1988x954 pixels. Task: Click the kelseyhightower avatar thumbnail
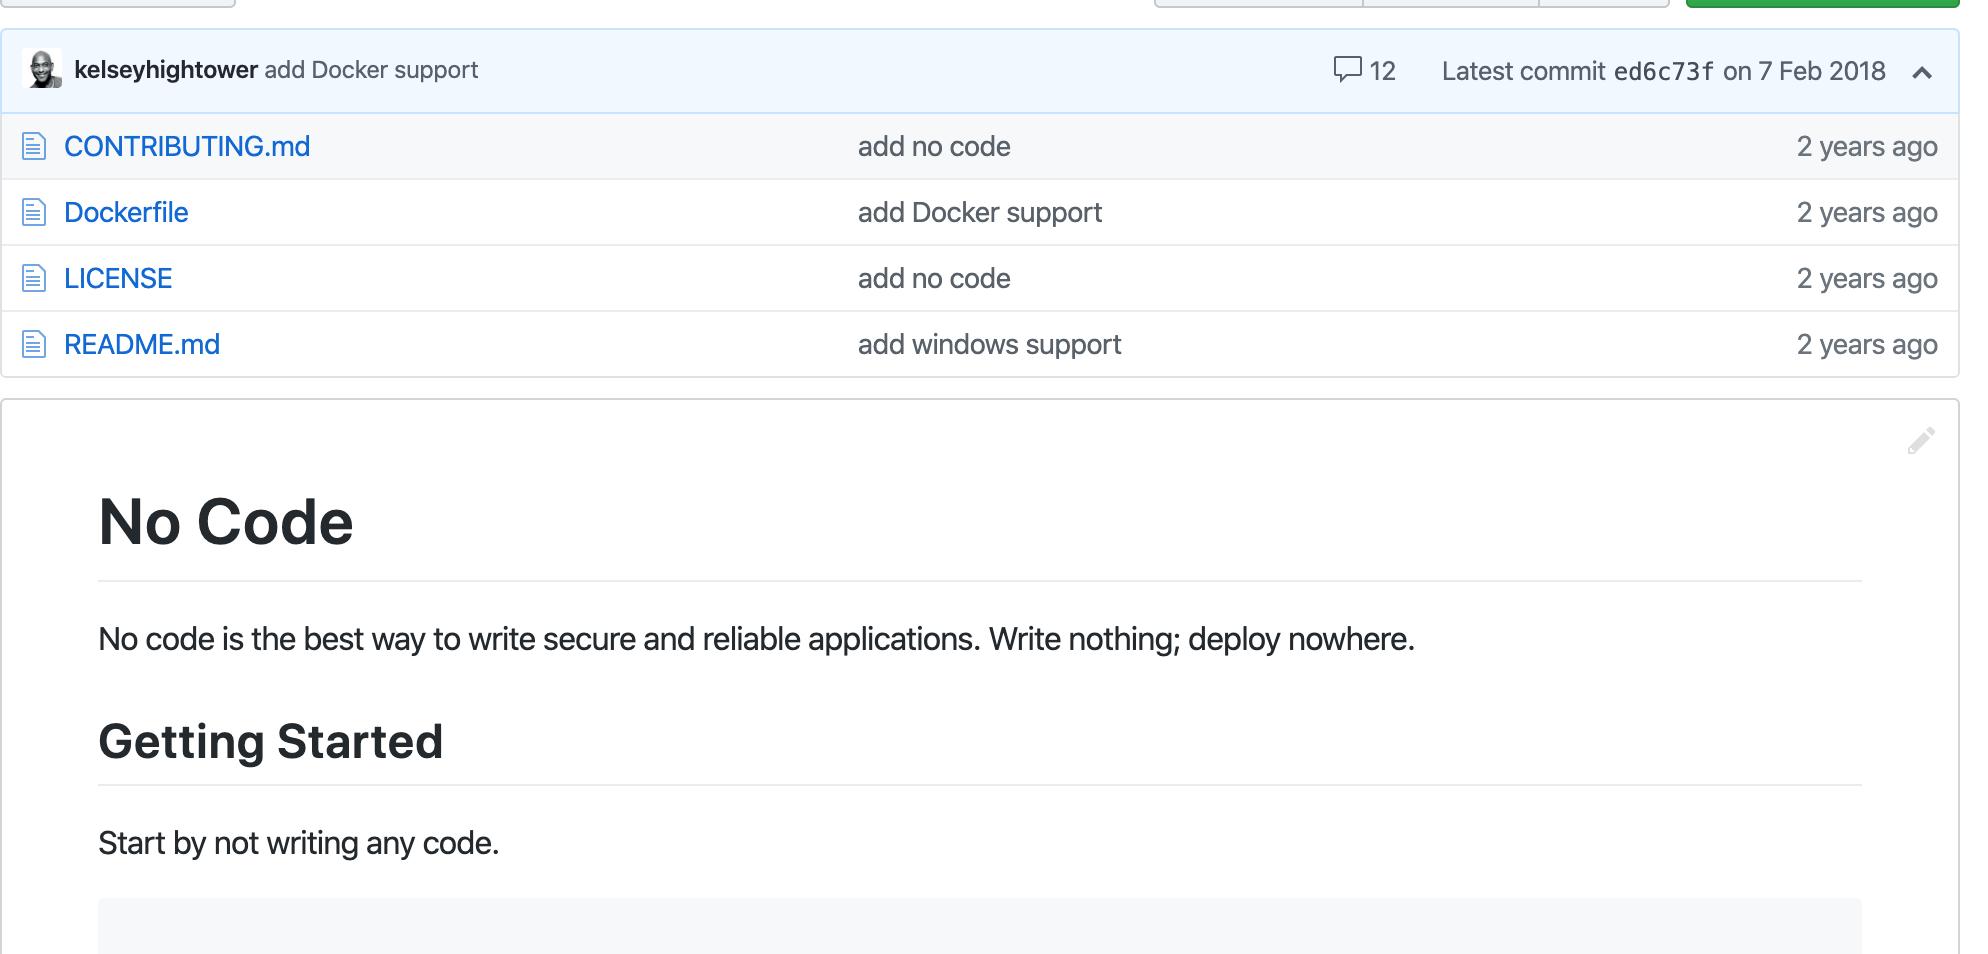coord(42,70)
